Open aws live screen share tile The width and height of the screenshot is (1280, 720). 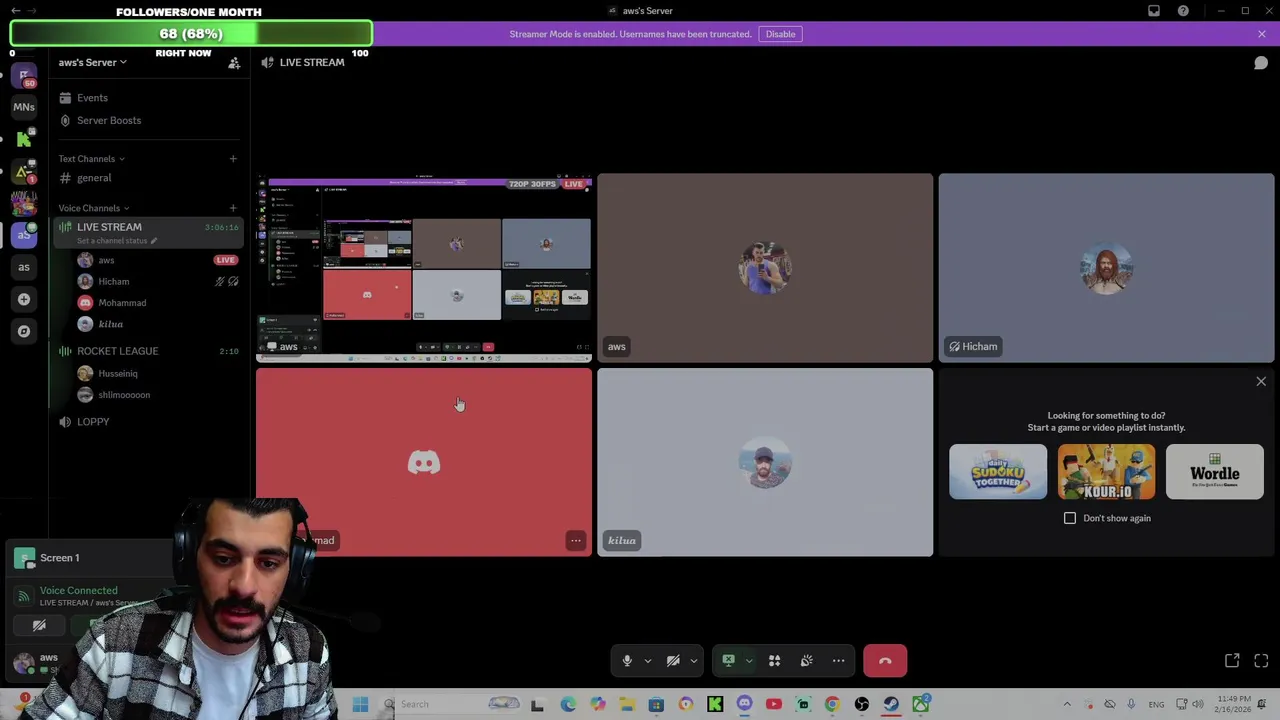424,268
